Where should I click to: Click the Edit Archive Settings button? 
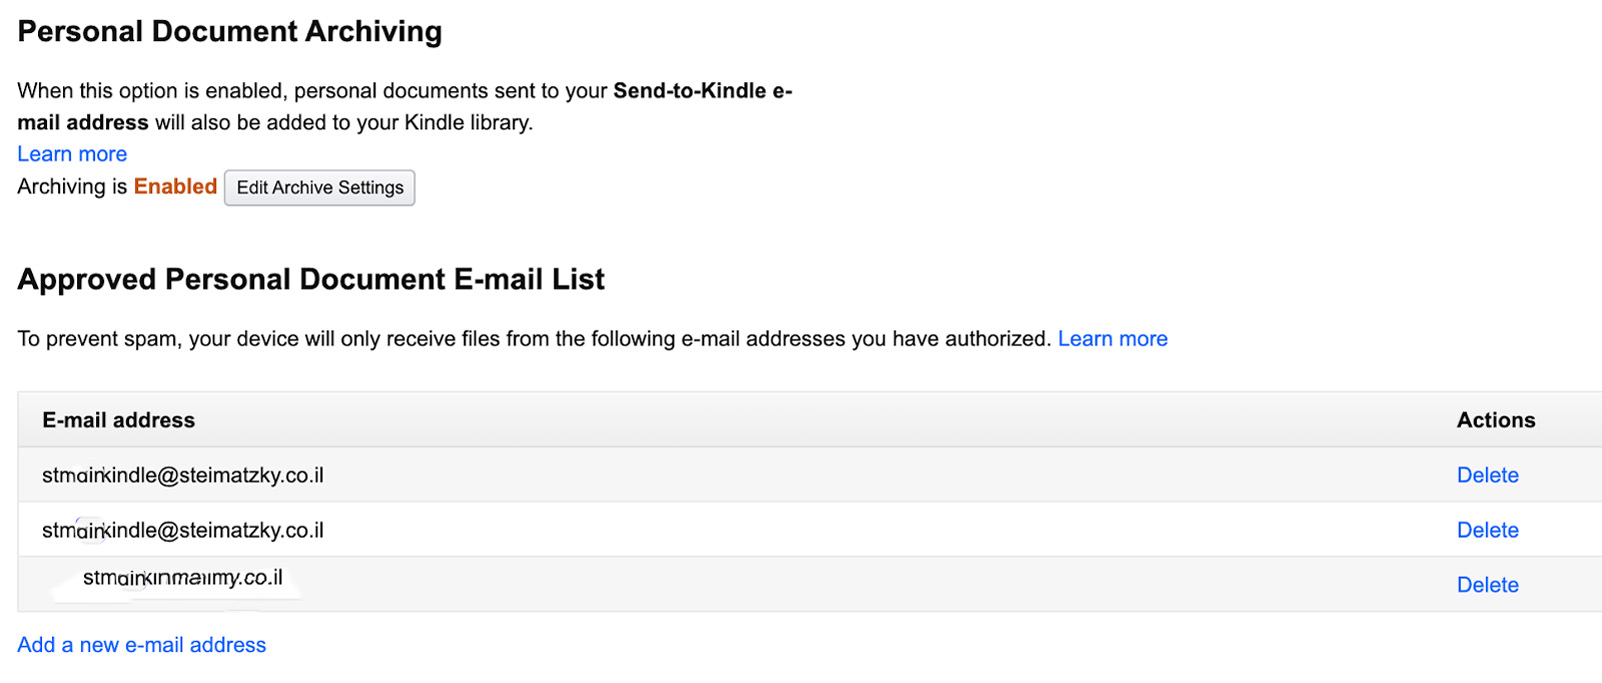pyautogui.click(x=319, y=188)
